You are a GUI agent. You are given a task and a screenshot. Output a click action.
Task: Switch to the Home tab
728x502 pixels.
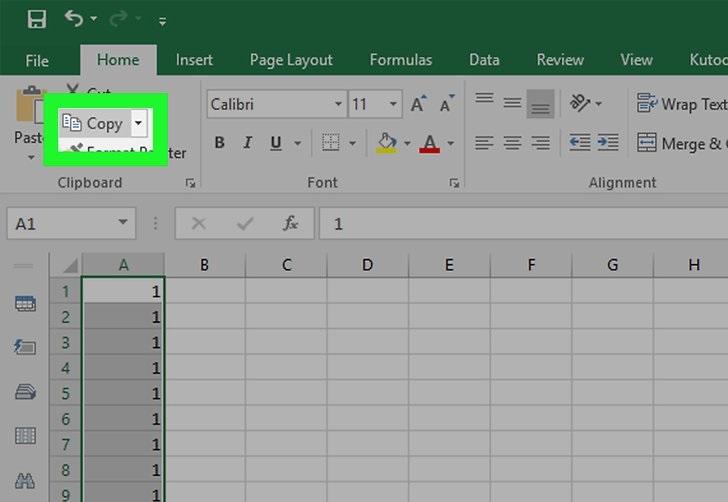pyautogui.click(x=118, y=60)
